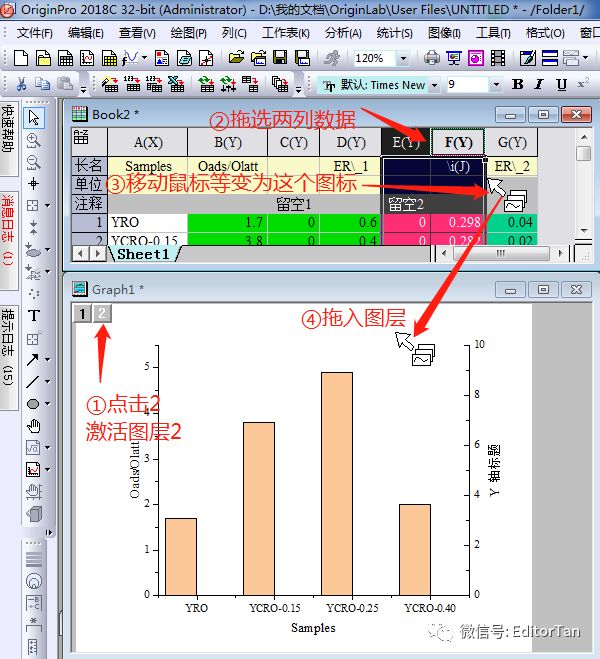600x659 pixels.
Task: Select column header B(Y) in Book2
Action: coord(228,142)
